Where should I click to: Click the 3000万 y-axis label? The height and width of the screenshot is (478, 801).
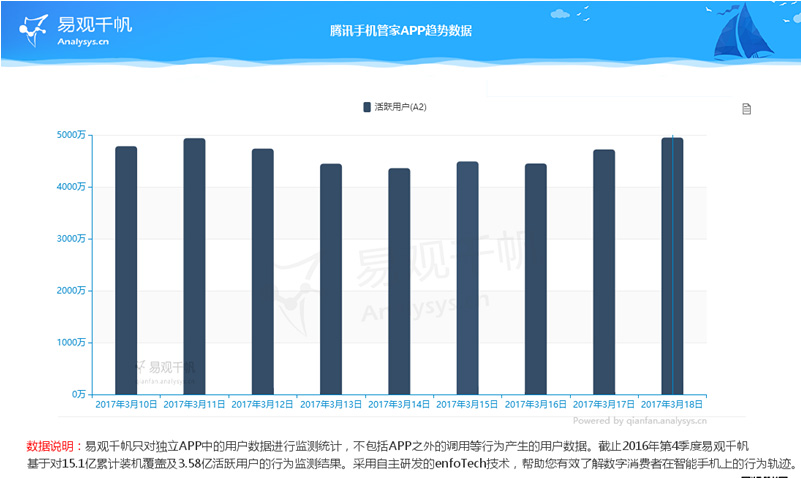[x=71, y=238]
